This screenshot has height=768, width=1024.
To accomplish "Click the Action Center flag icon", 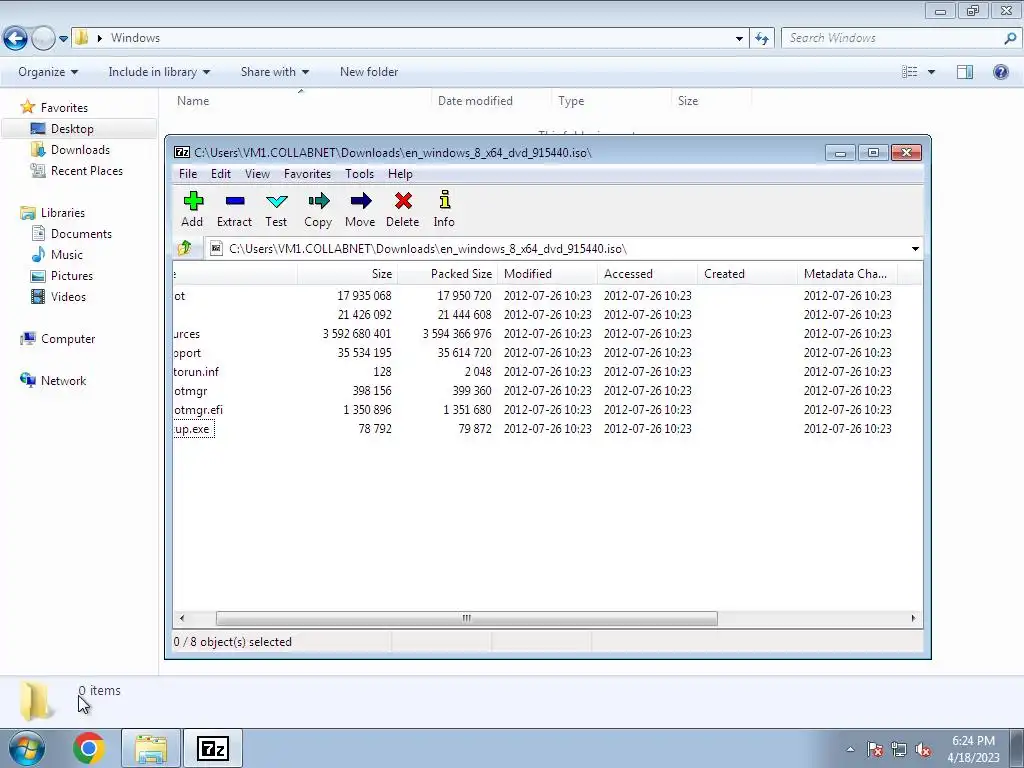I will pyautogui.click(x=875, y=749).
